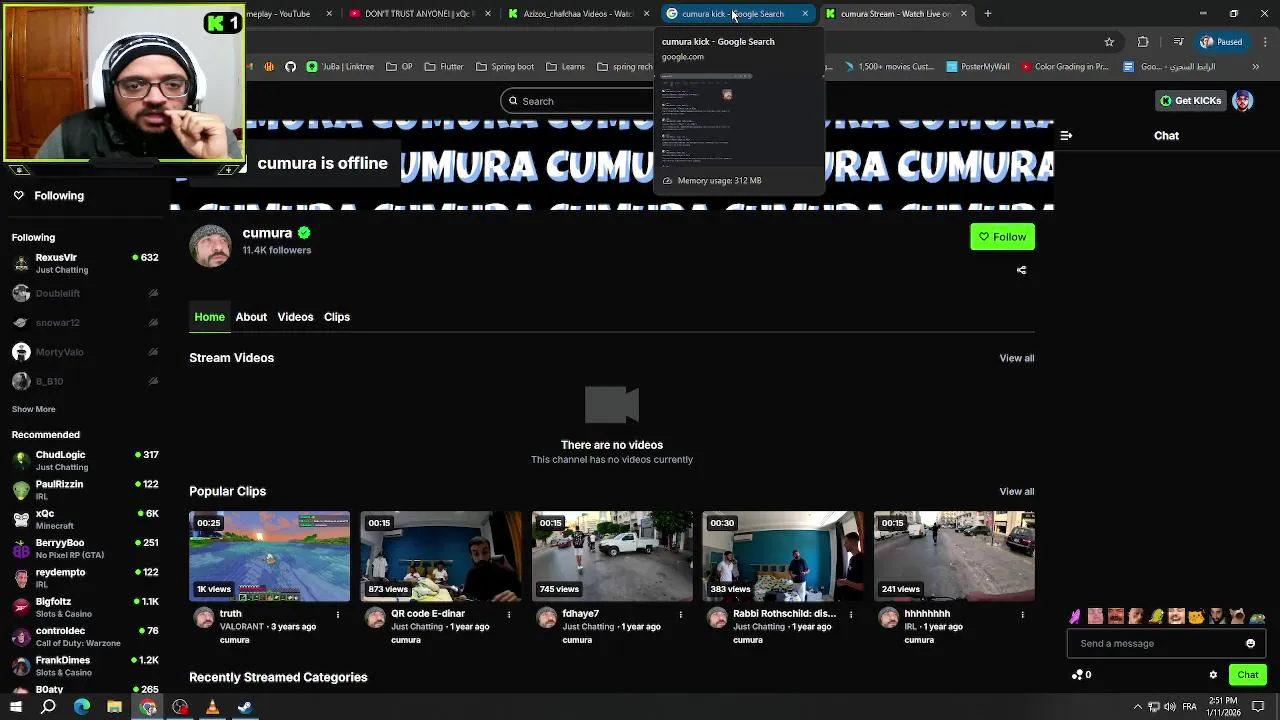Switch to the Videos tab
Screen dimensions: 1280x720
click(x=295, y=317)
